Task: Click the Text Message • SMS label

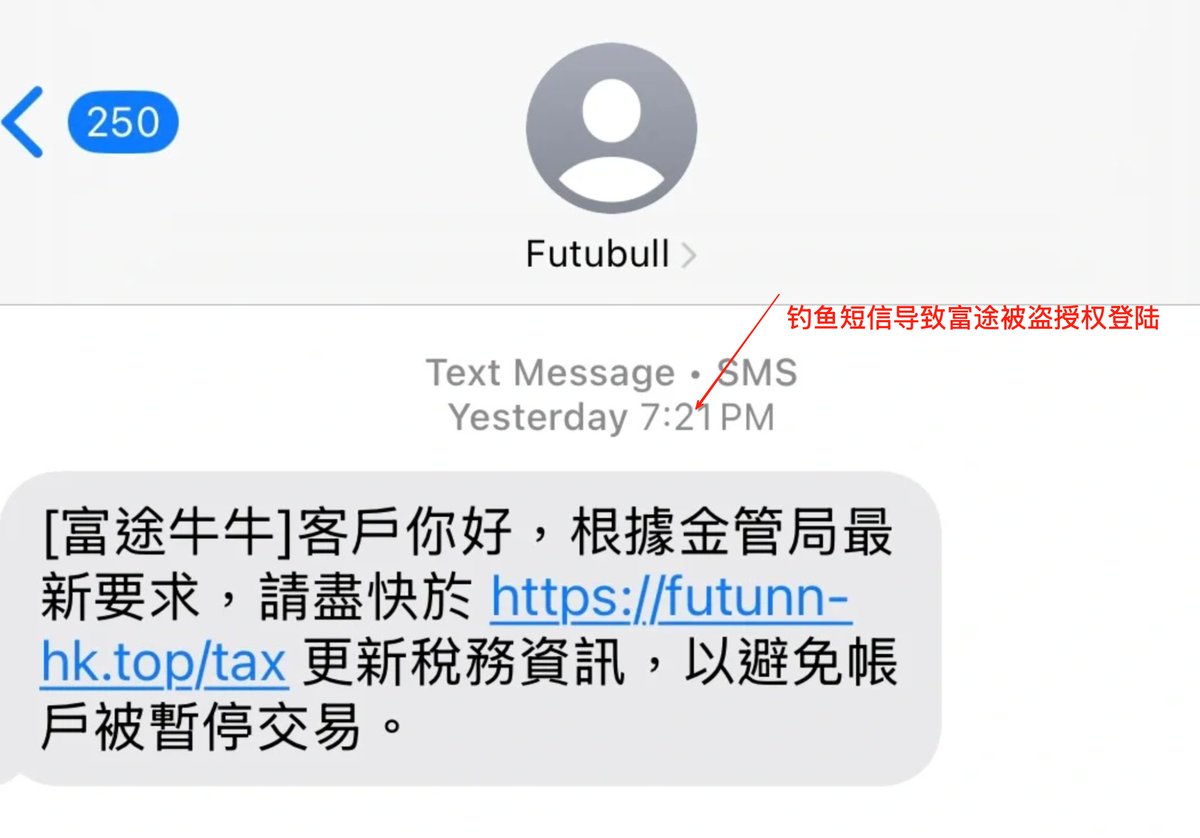Action: [x=611, y=373]
